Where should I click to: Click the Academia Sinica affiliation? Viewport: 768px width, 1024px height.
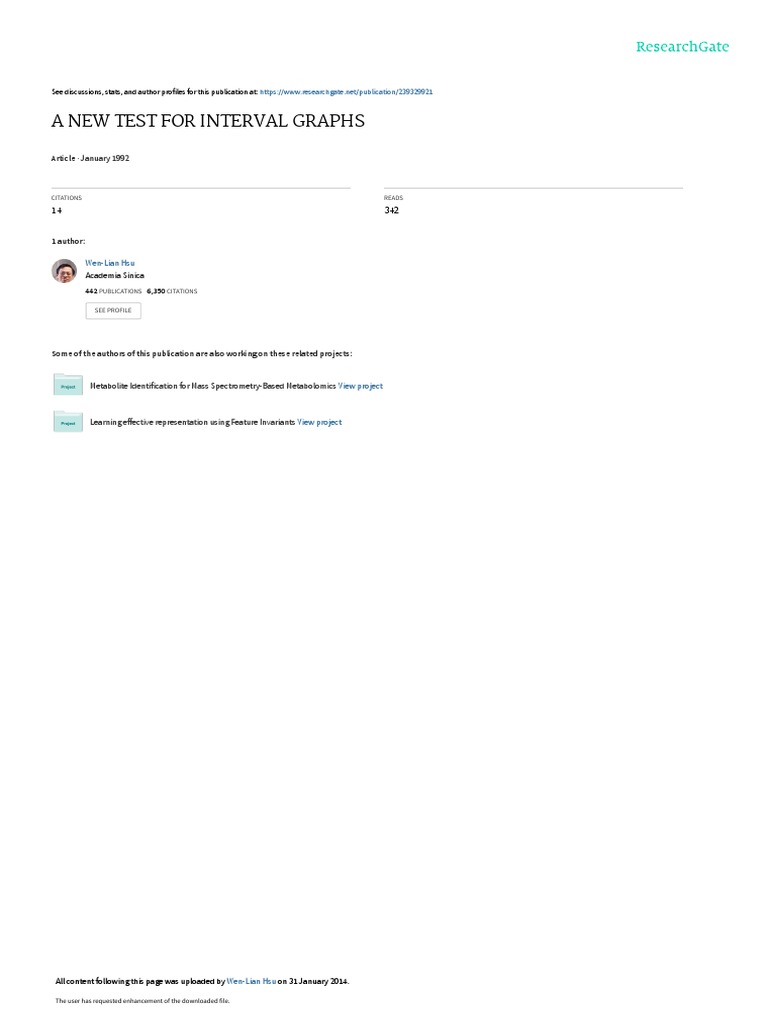click(x=114, y=276)
